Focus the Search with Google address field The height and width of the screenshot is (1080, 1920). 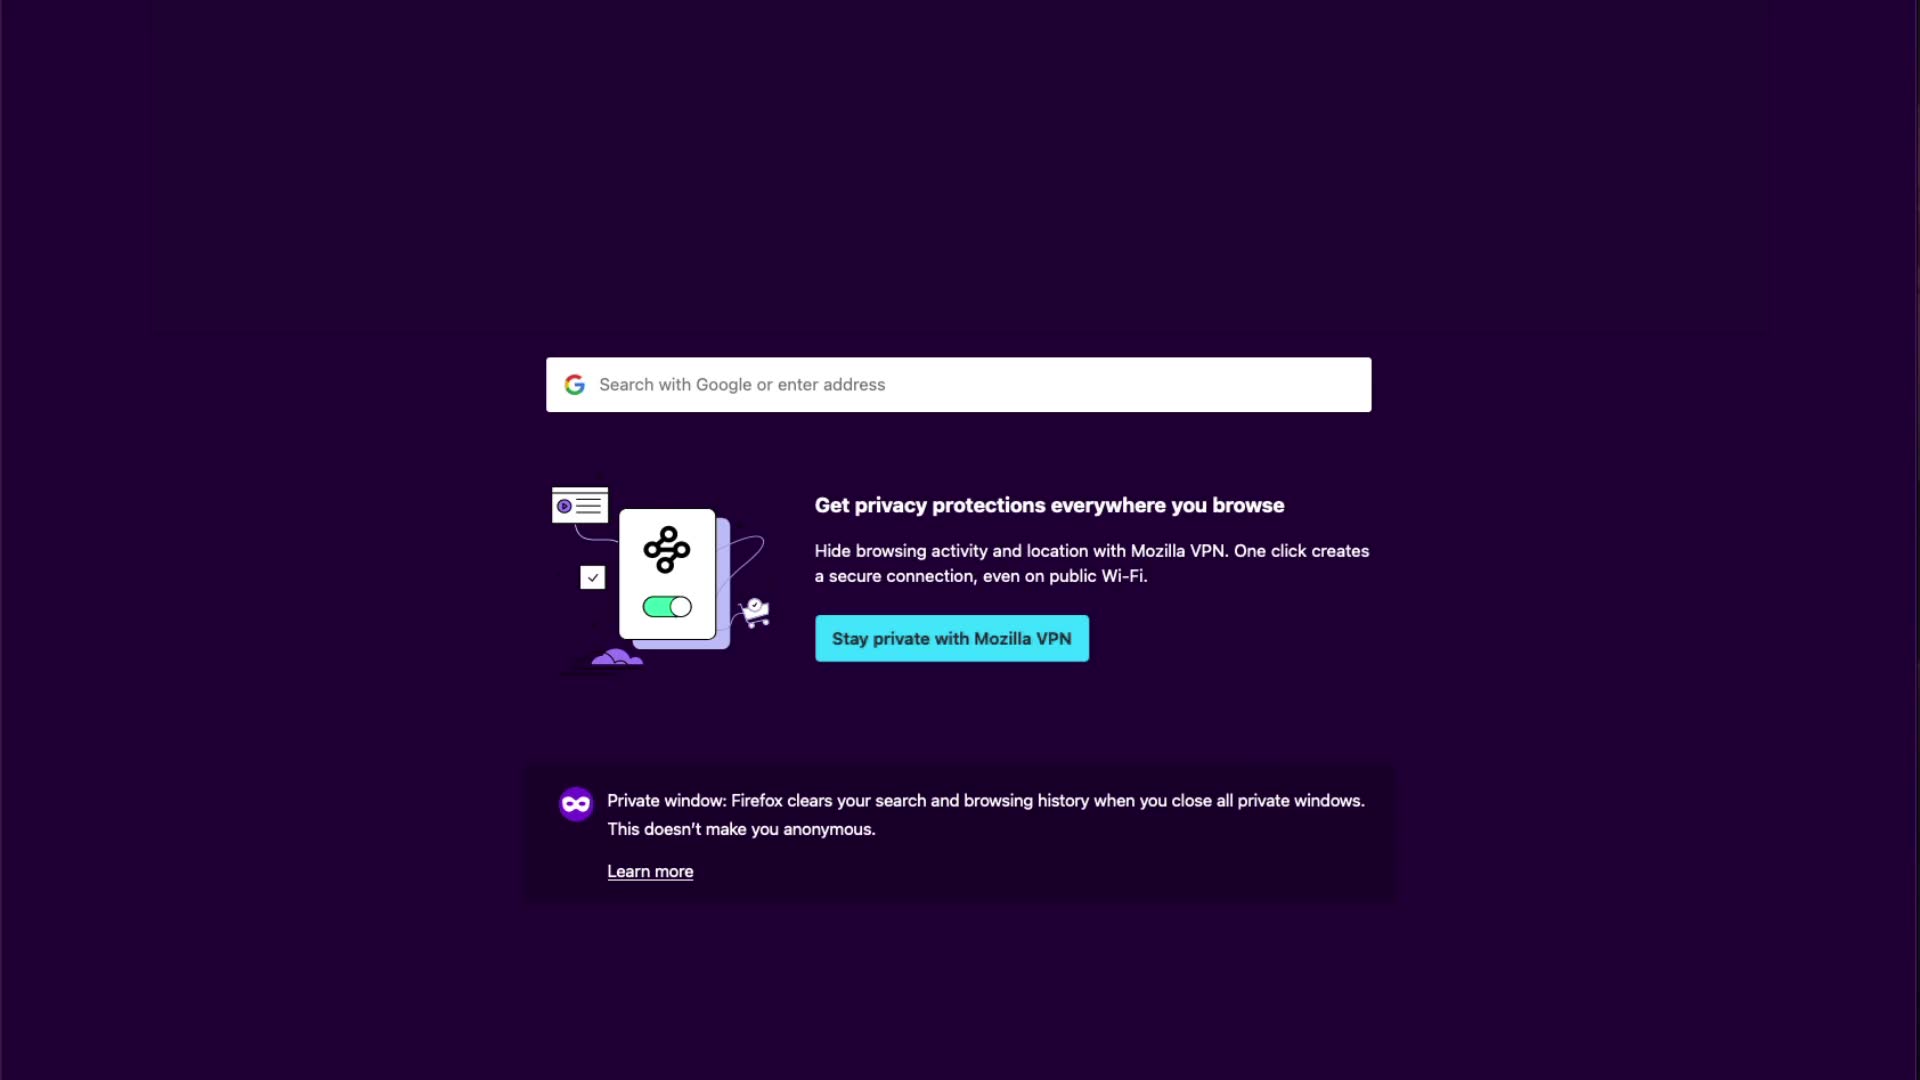[x=958, y=385]
